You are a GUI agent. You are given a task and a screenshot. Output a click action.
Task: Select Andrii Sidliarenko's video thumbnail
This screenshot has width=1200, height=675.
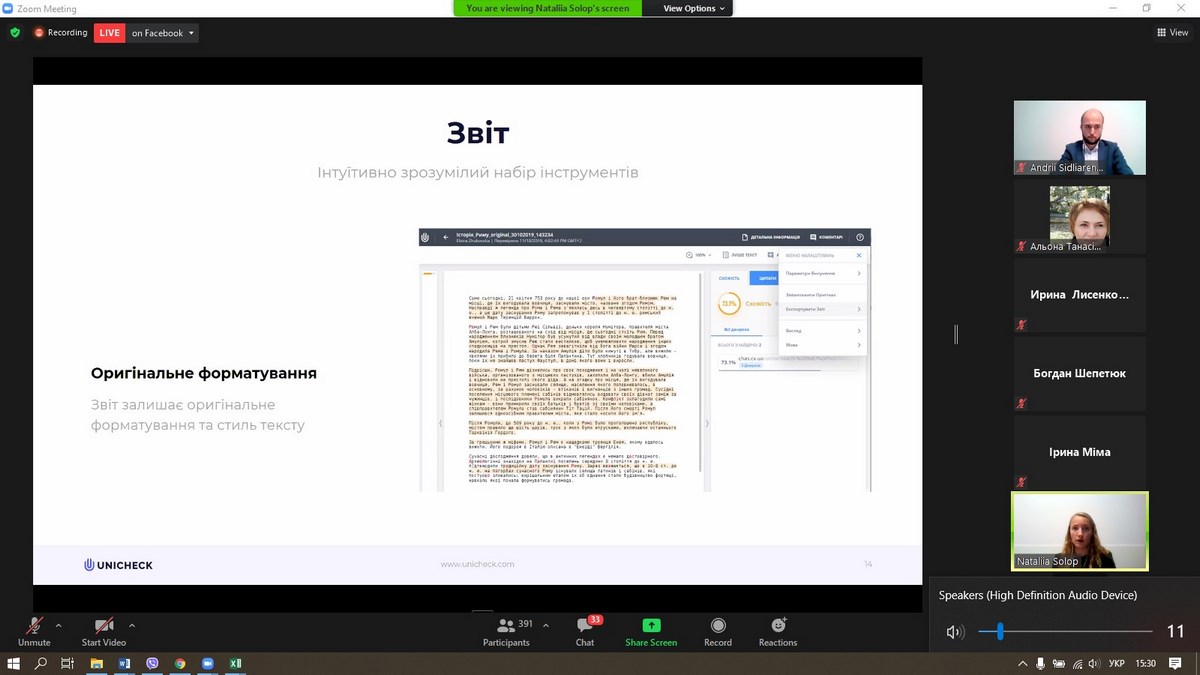tap(1079, 137)
